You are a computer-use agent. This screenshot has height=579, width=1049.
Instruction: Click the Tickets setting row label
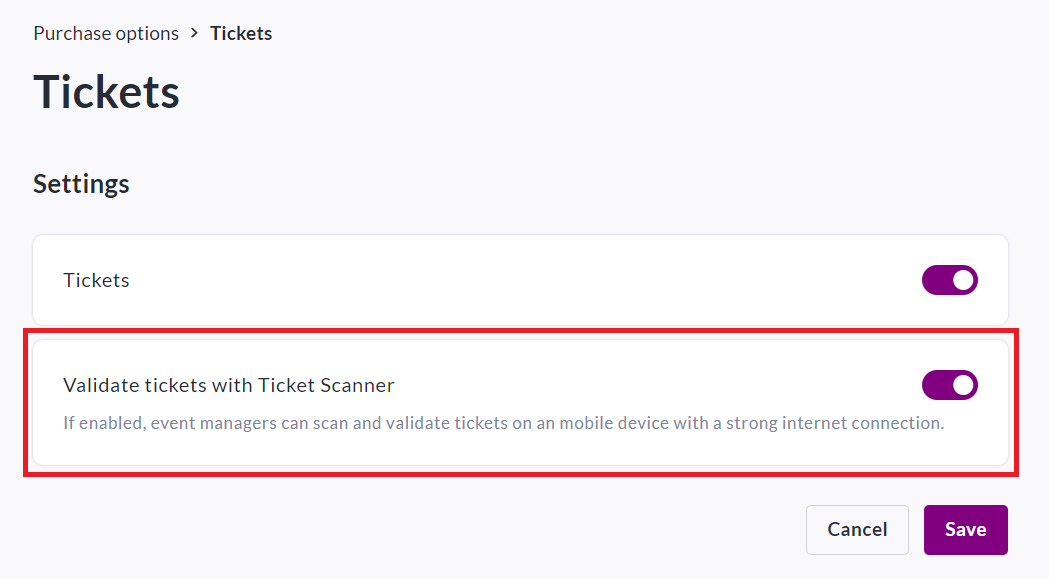(x=96, y=280)
